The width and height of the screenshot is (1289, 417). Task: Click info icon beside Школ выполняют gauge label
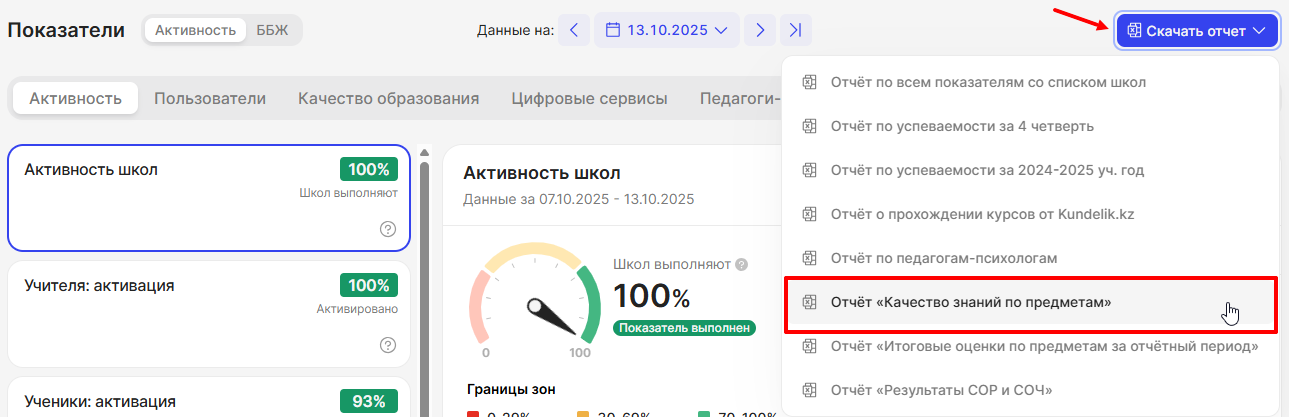coord(741,265)
